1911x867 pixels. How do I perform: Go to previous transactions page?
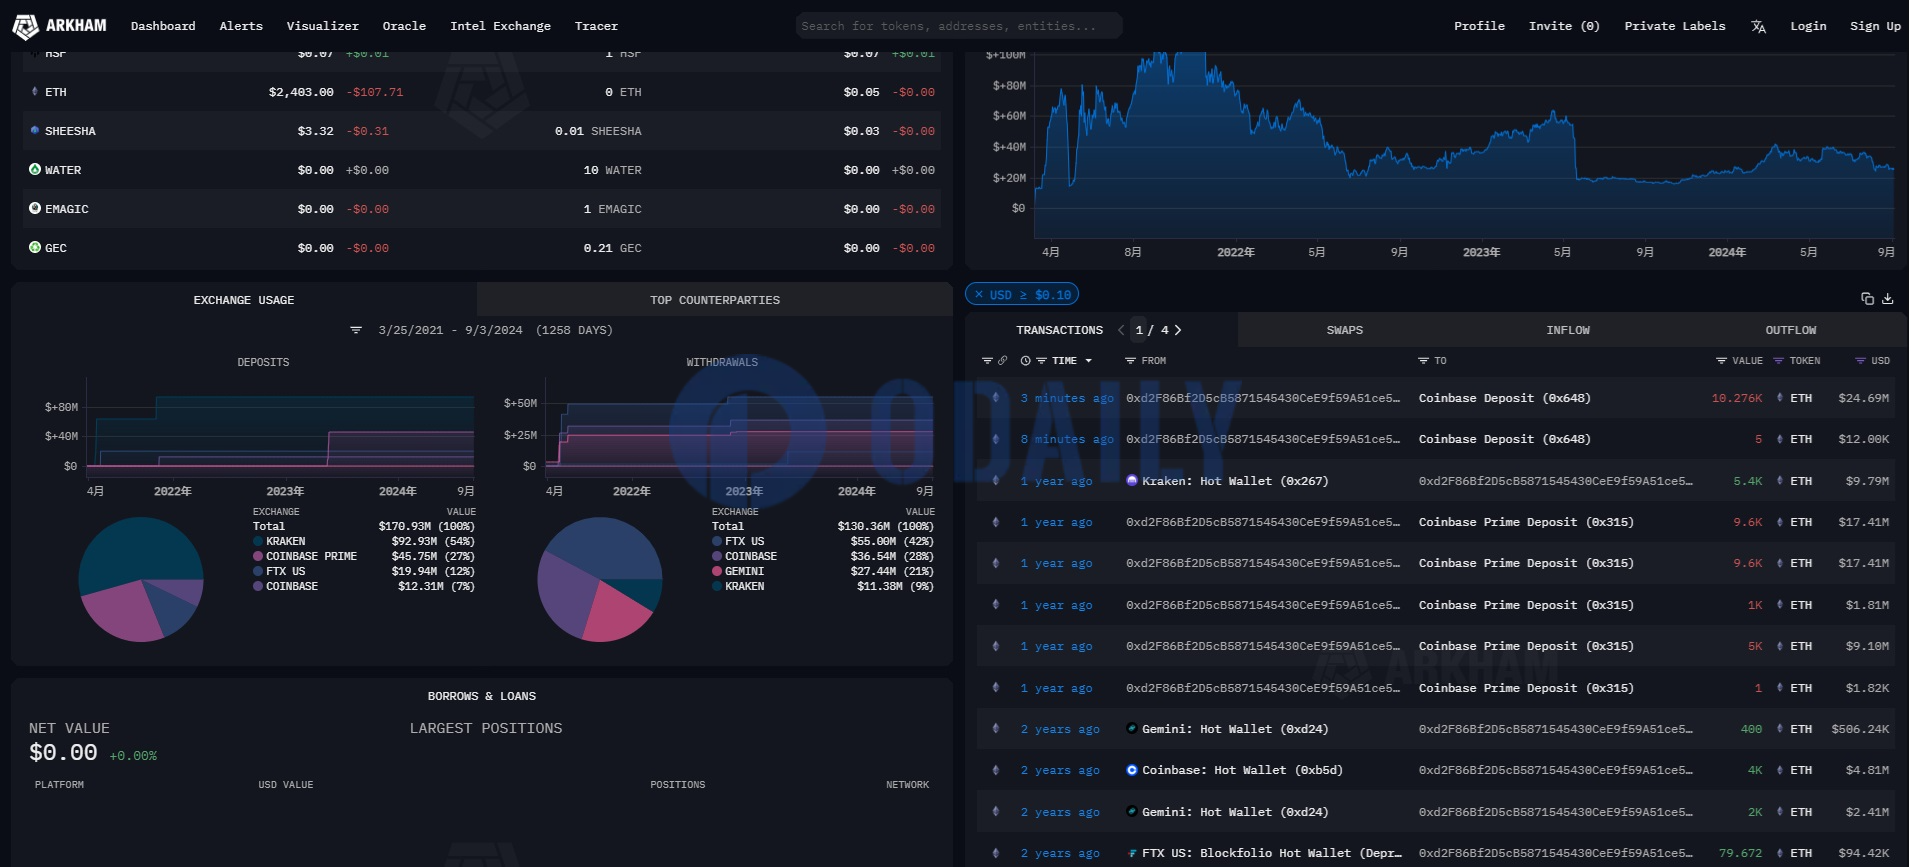[x=1121, y=330]
